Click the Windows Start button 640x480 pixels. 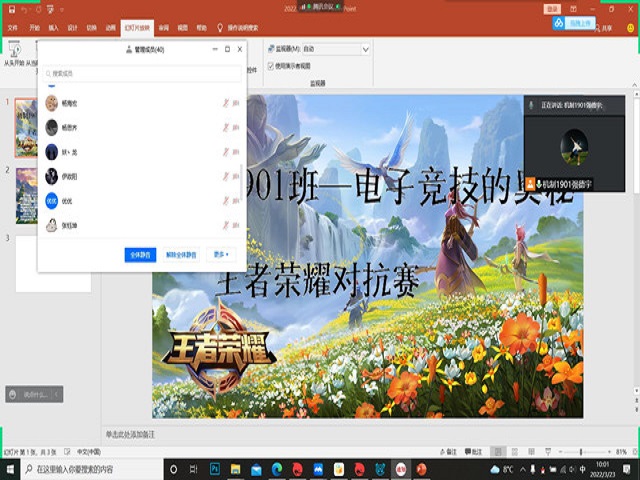tap(10, 469)
